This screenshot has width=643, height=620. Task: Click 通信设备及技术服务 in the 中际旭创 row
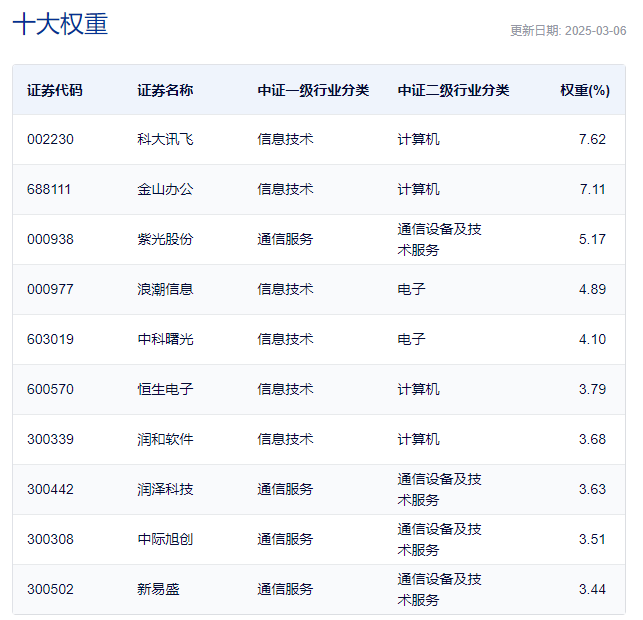pyautogui.click(x=440, y=540)
